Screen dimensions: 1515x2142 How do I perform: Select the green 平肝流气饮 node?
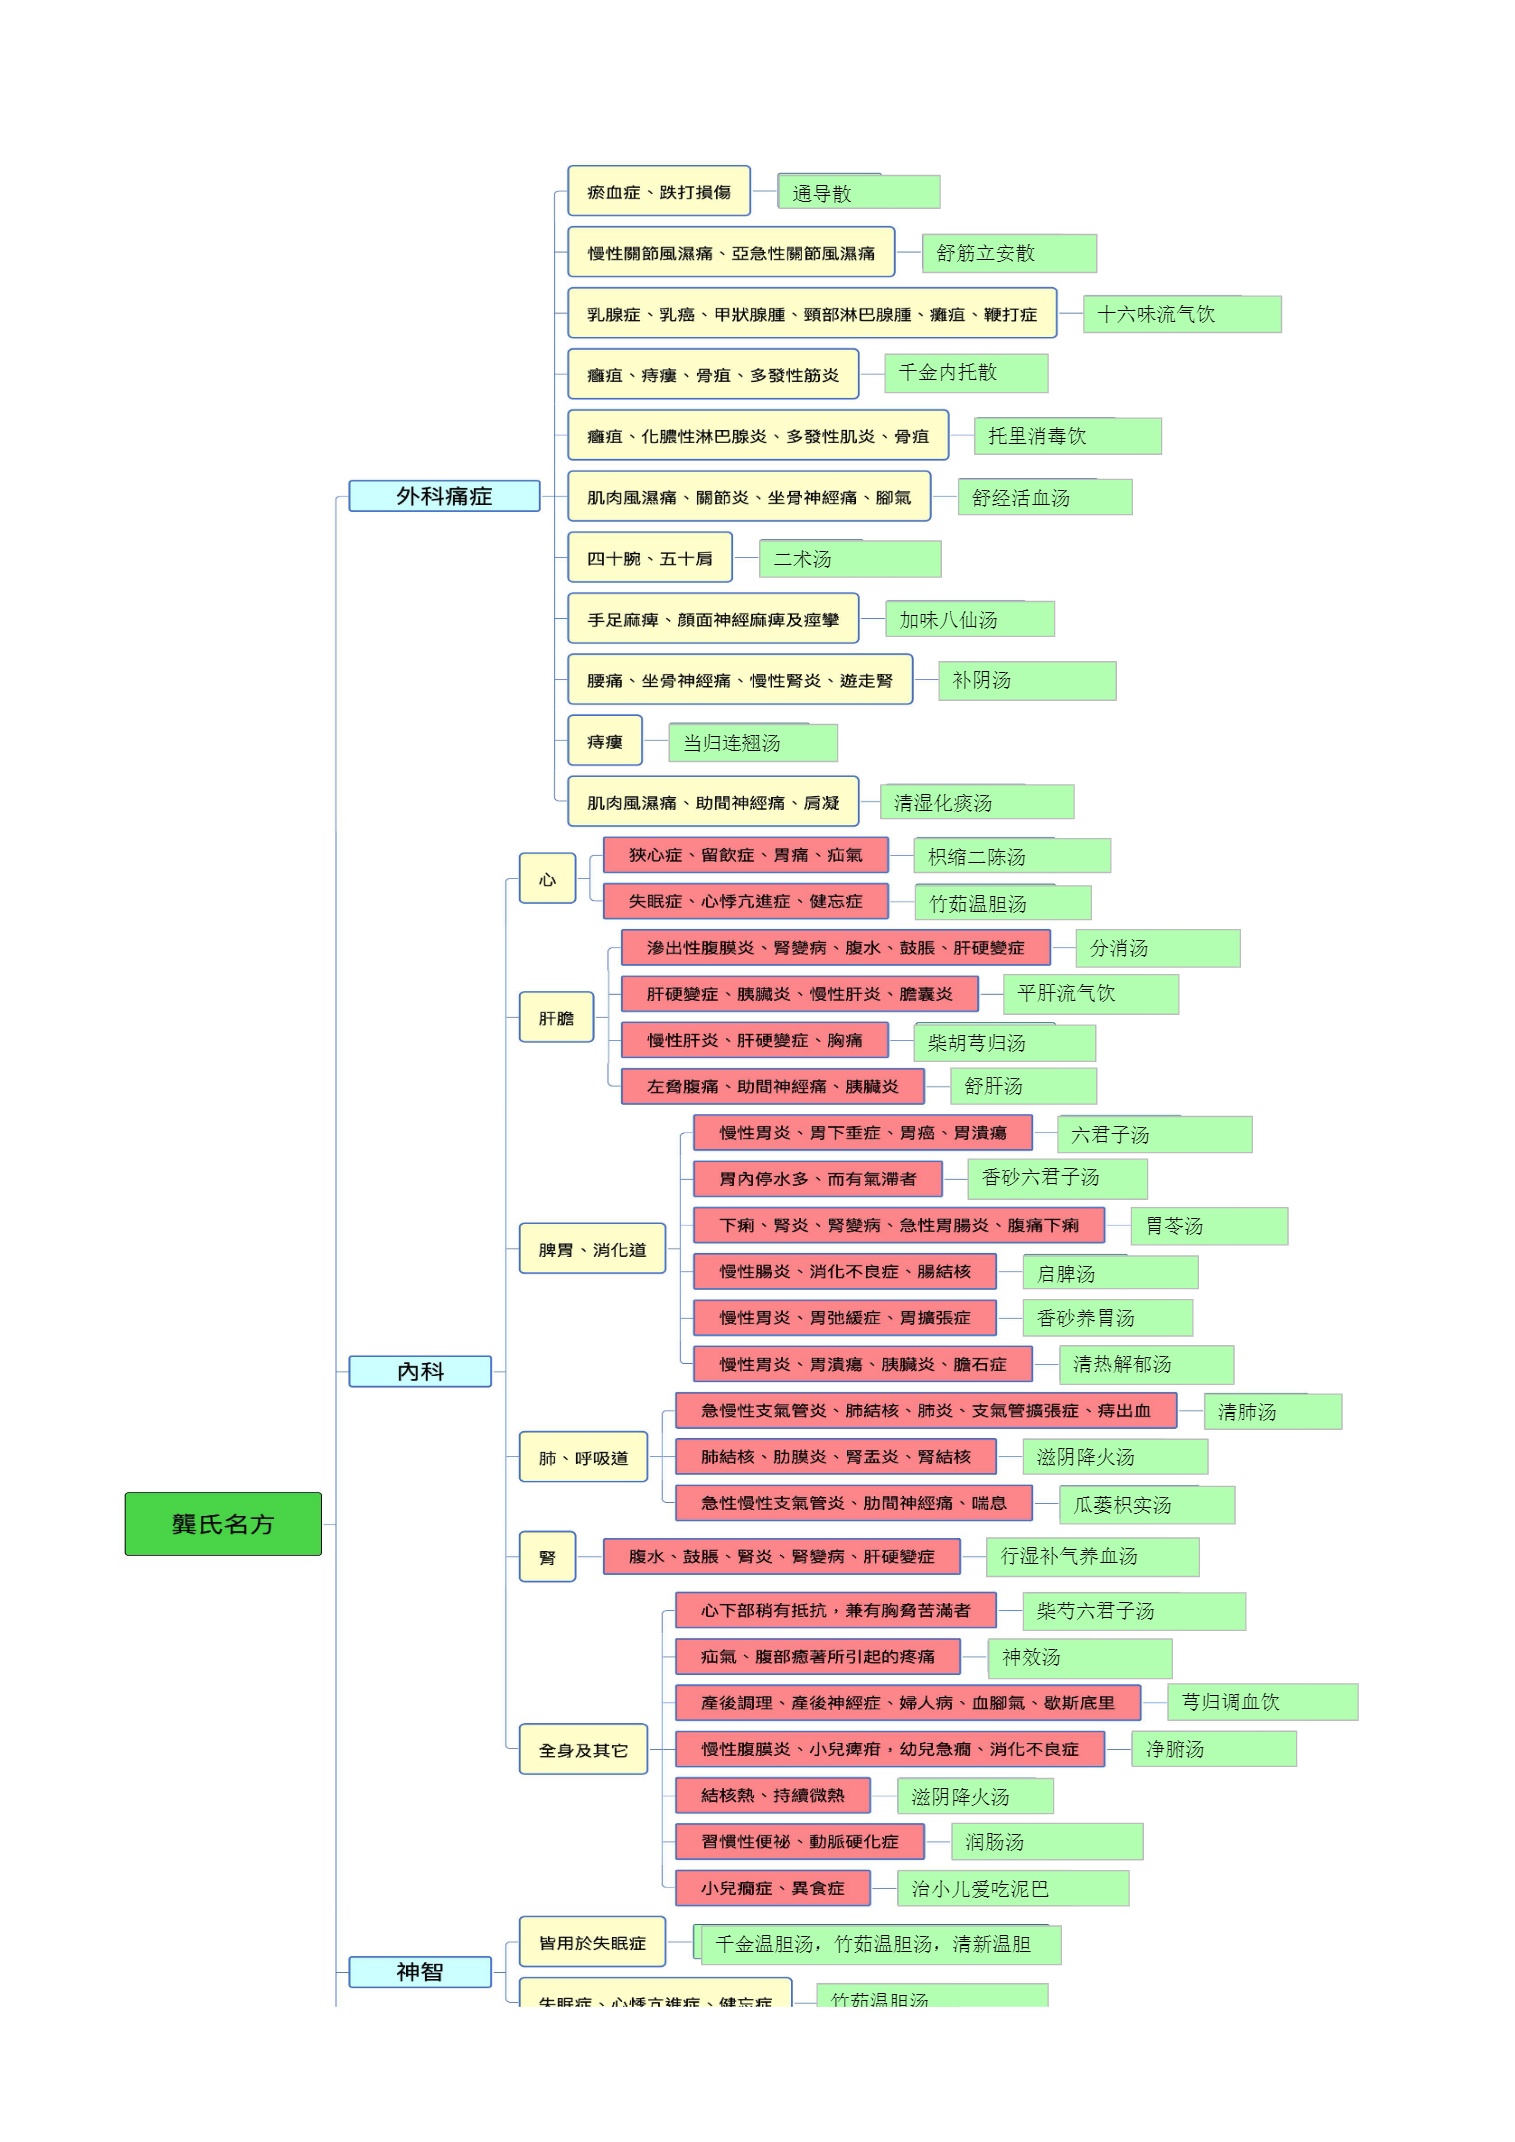coord(1091,994)
